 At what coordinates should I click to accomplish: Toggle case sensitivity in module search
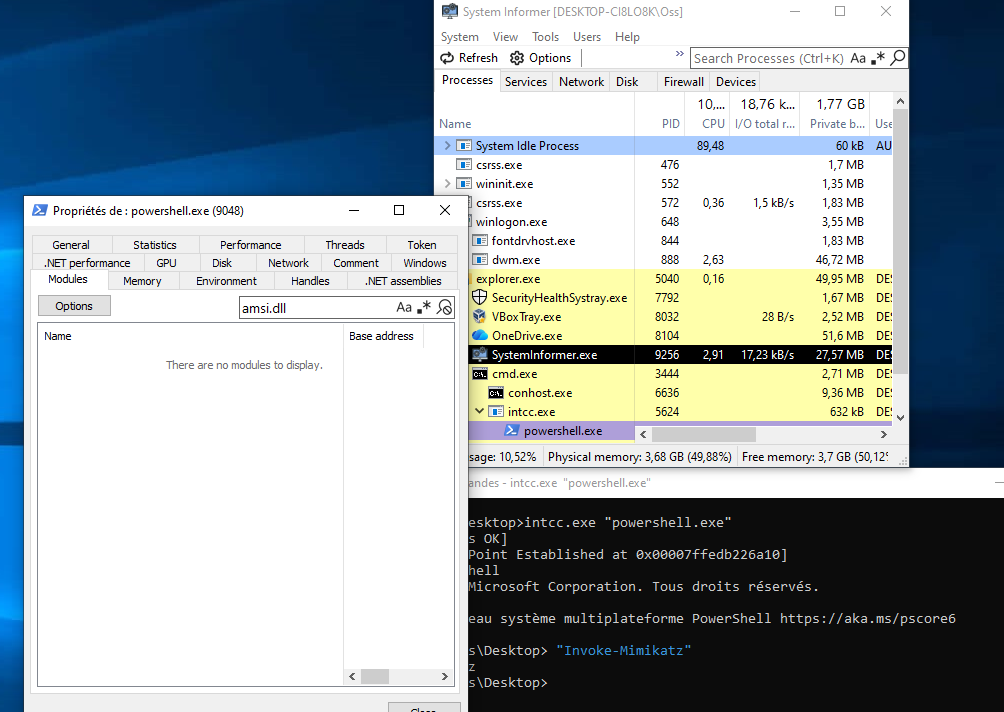click(x=403, y=307)
